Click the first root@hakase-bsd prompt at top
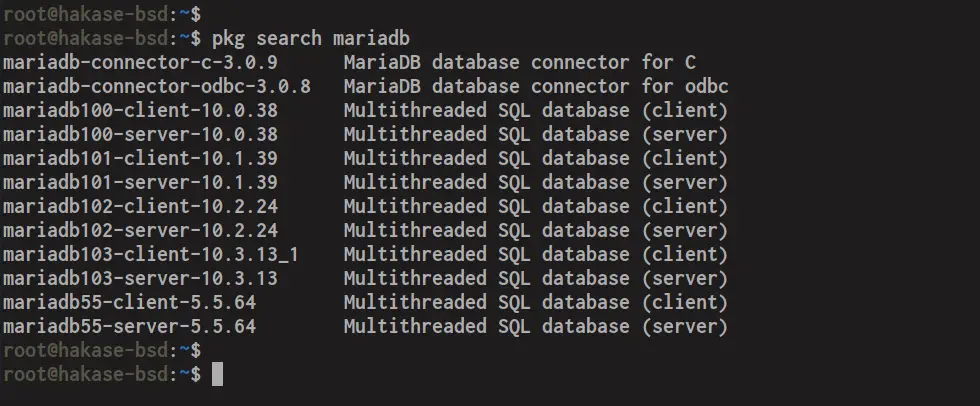This screenshot has height=406, width=980. 102,14
